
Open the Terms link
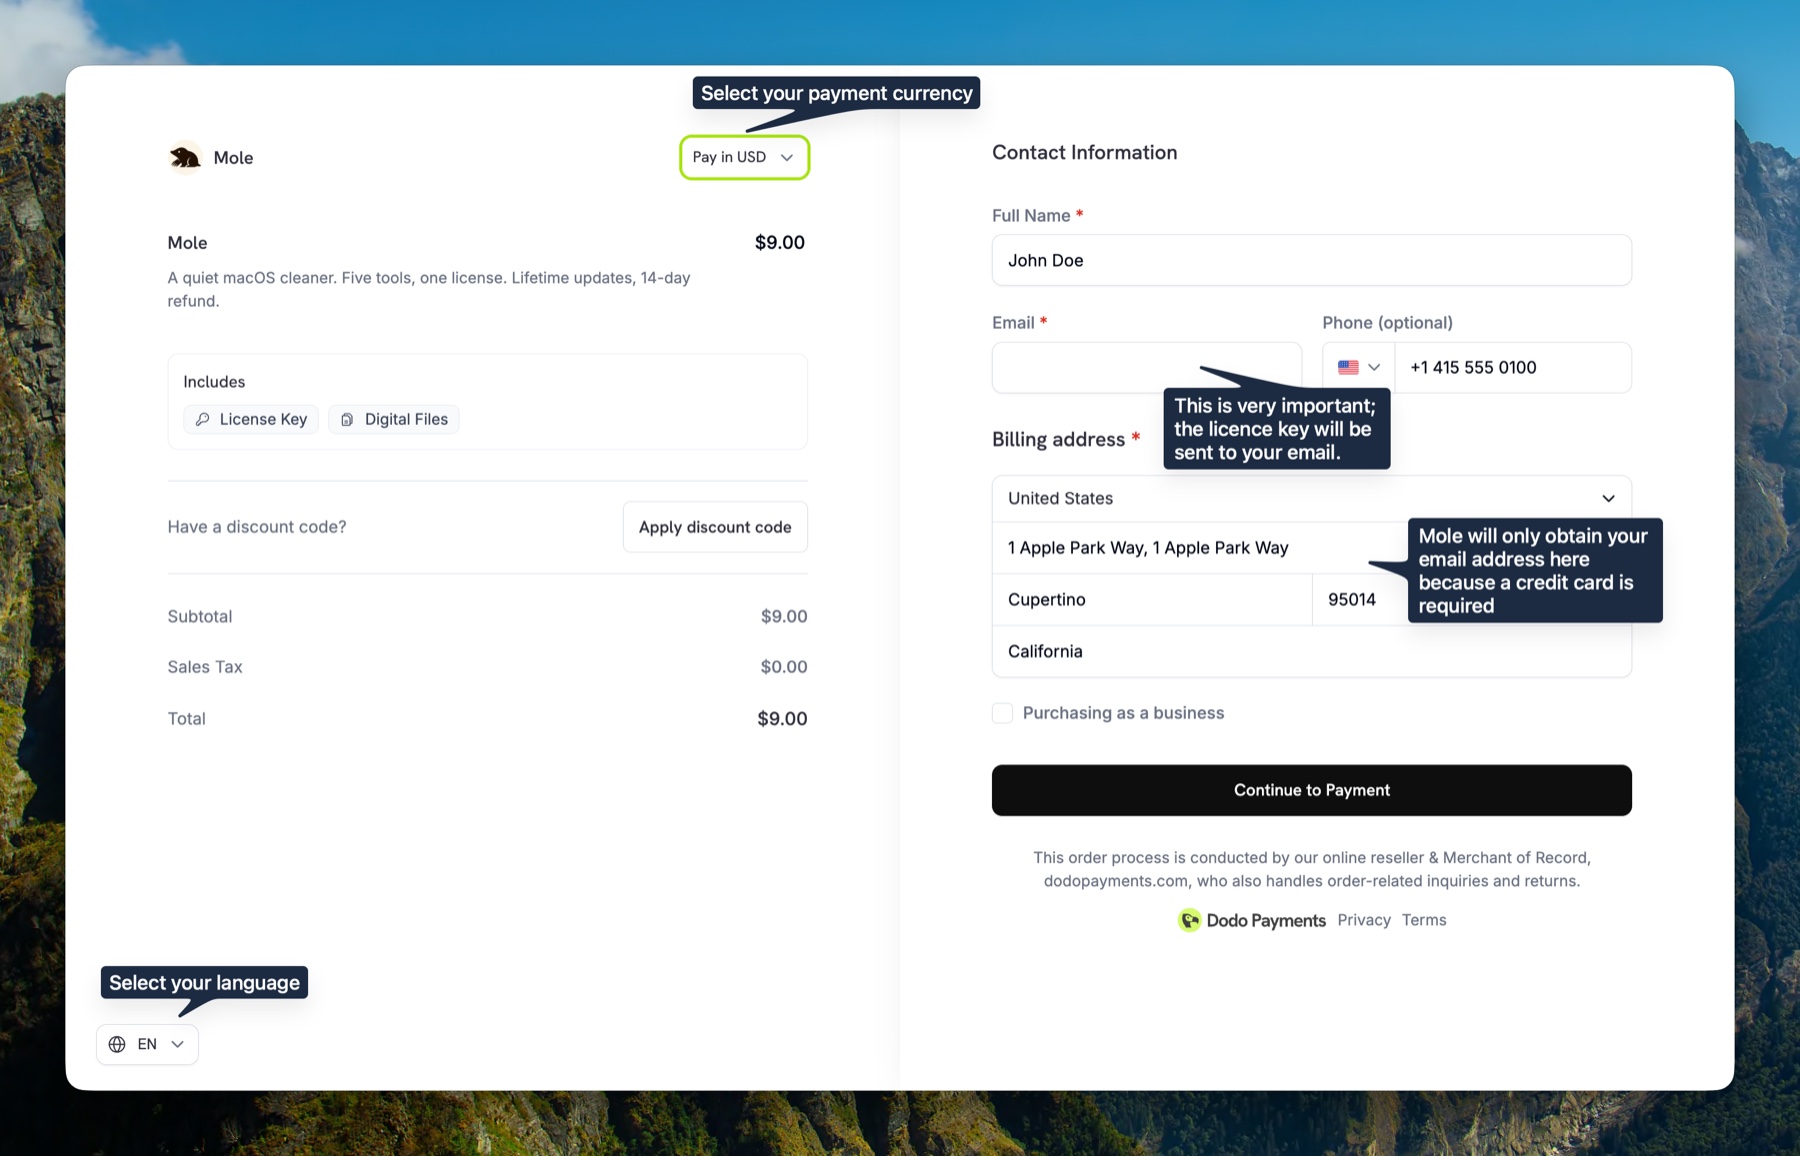[x=1424, y=920]
